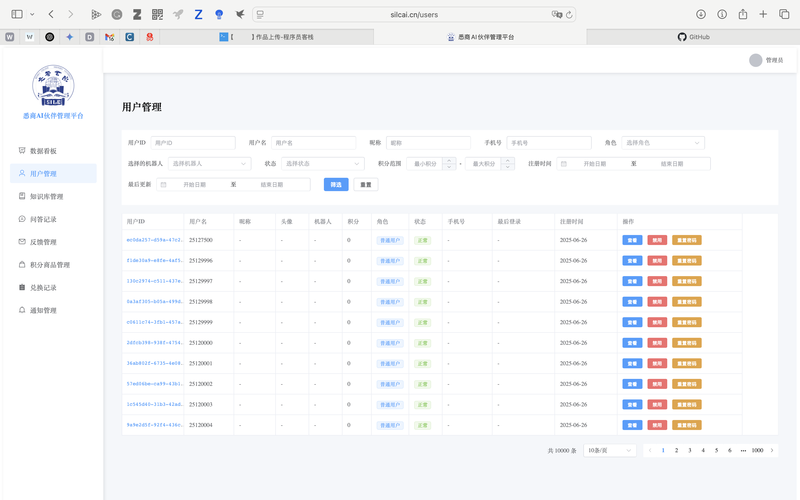Open the user ID link of user 25129998
This screenshot has height=500, width=800.
coord(154,302)
